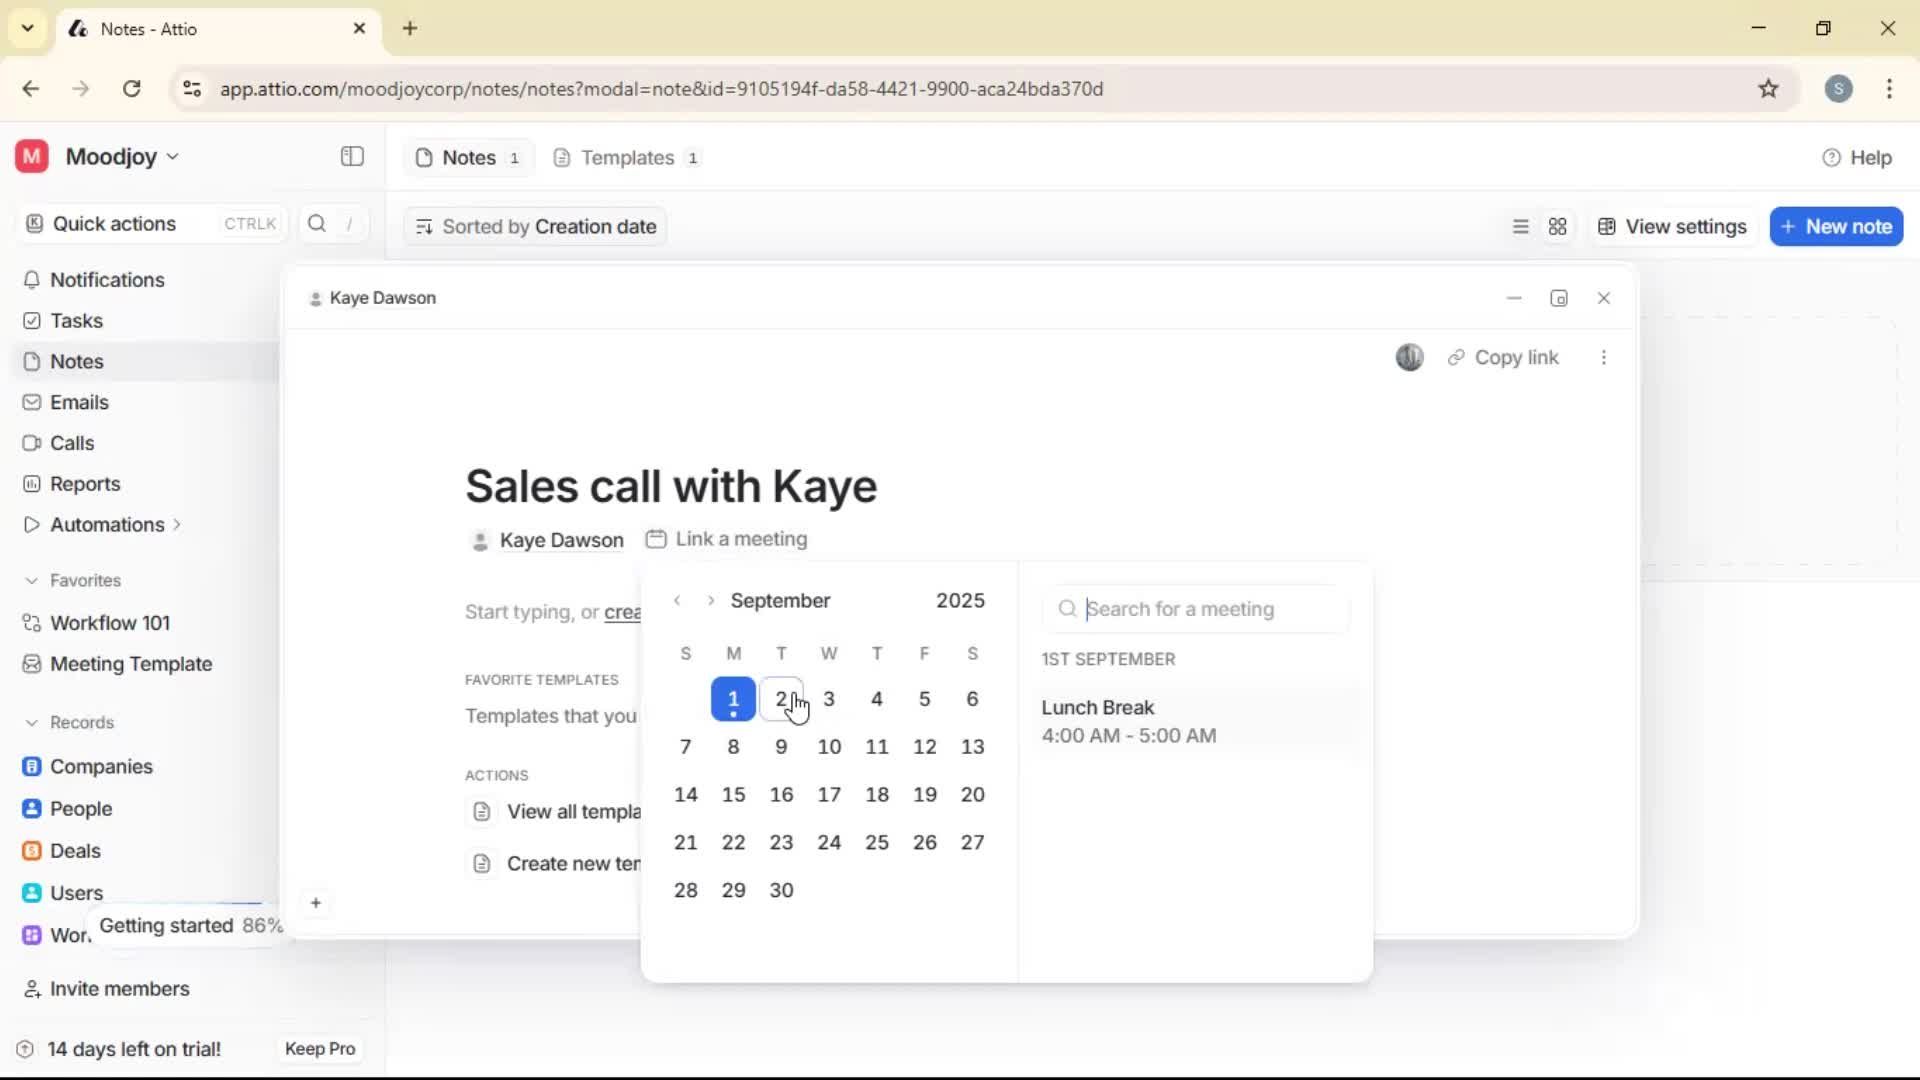Select September 15 in the calendar
Viewport: 1920px width, 1080px height.
click(x=733, y=794)
